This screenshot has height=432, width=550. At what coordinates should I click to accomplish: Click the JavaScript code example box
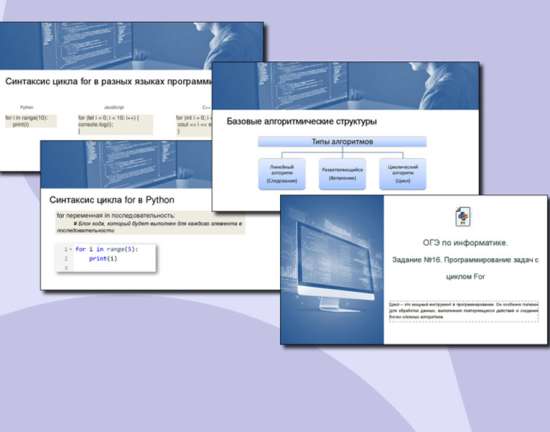115,124
